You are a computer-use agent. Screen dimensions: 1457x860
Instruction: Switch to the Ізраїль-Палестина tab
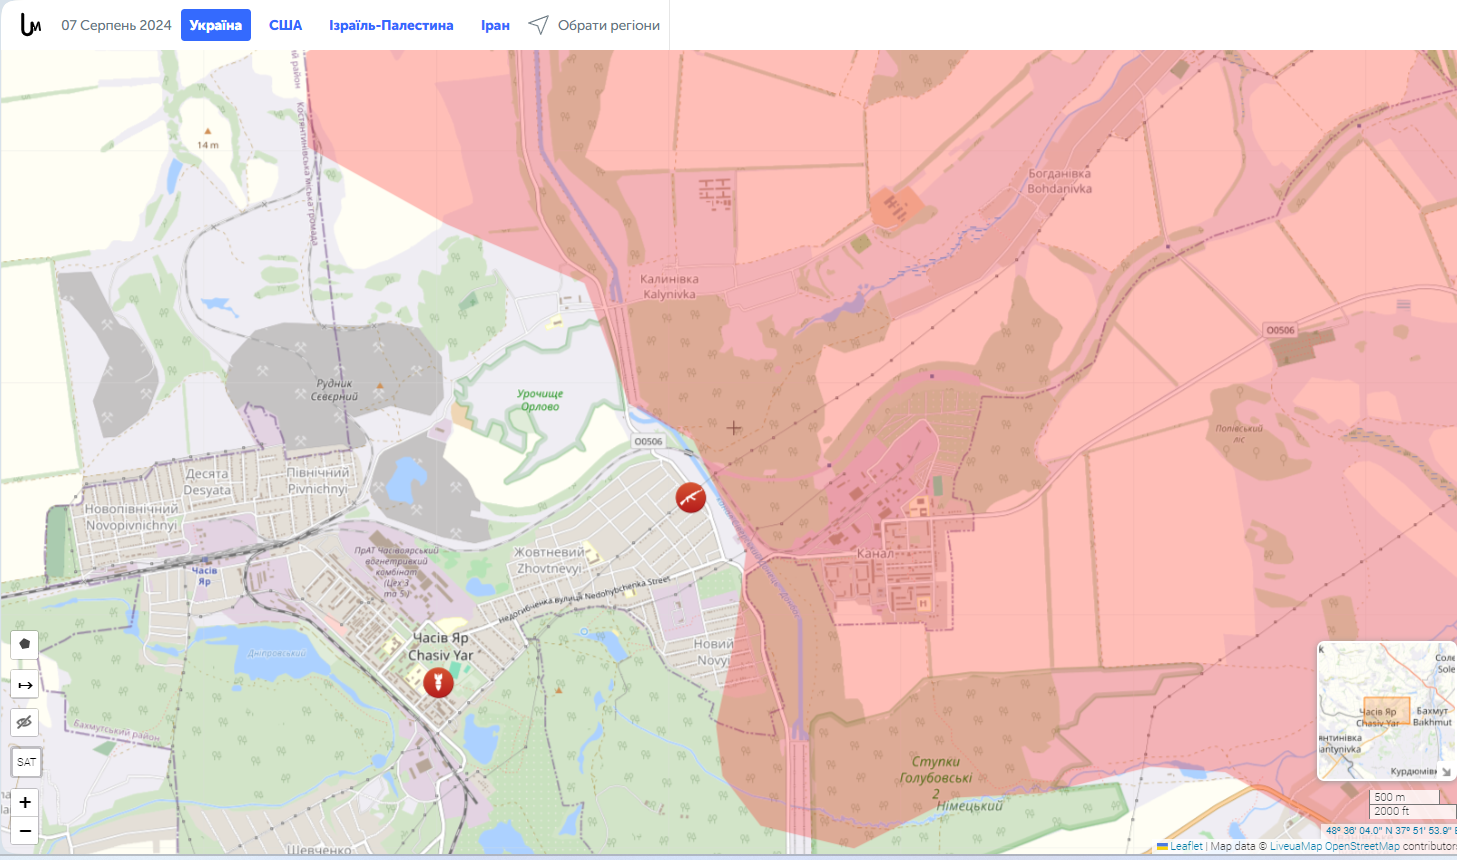(x=391, y=25)
